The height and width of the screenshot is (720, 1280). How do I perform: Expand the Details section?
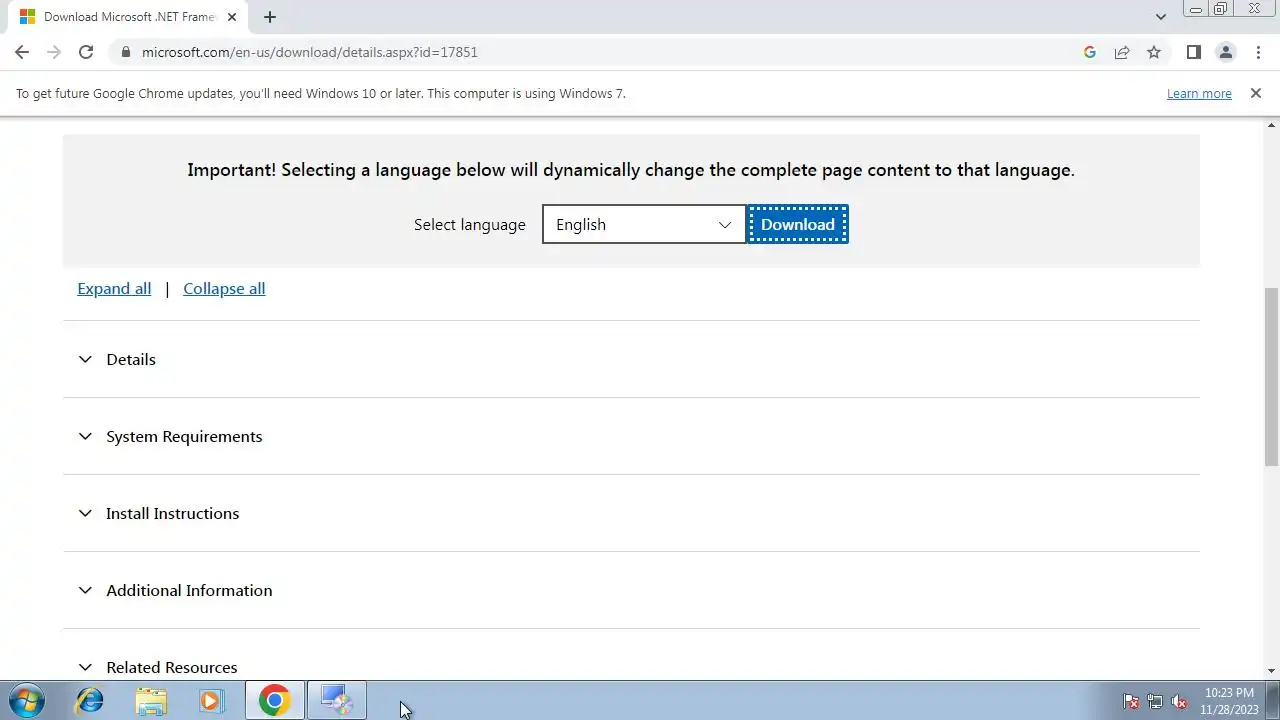[x=631, y=359]
